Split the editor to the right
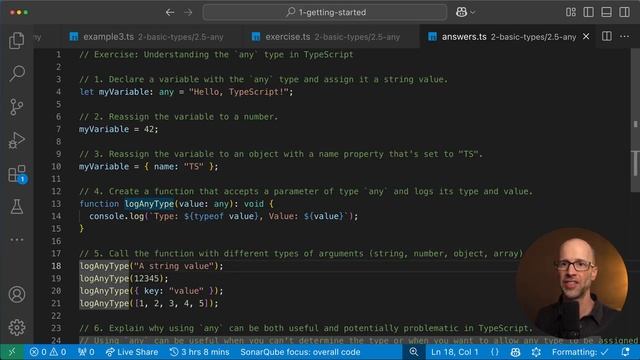The width and height of the screenshot is (640, 360). 607,36
